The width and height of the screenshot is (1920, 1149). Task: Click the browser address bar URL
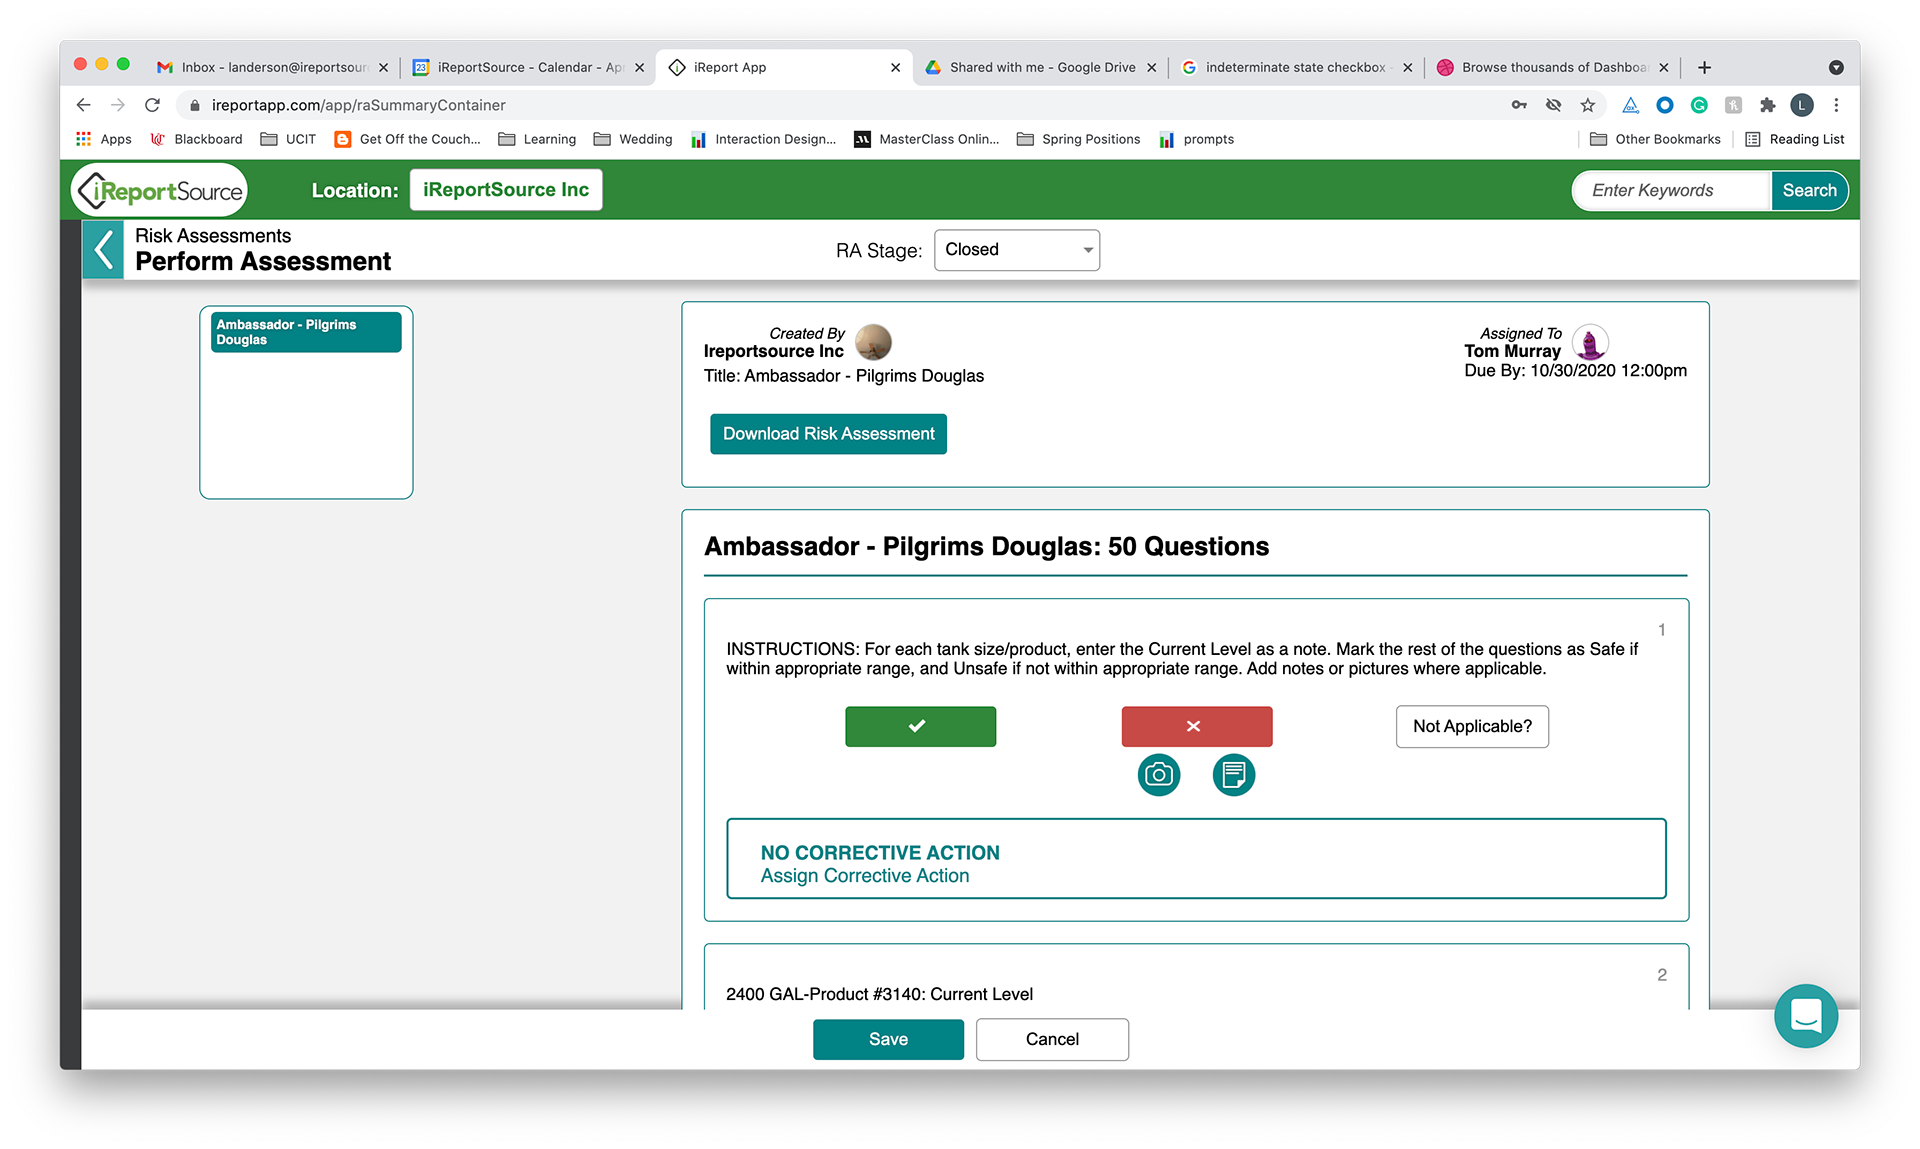358,105
